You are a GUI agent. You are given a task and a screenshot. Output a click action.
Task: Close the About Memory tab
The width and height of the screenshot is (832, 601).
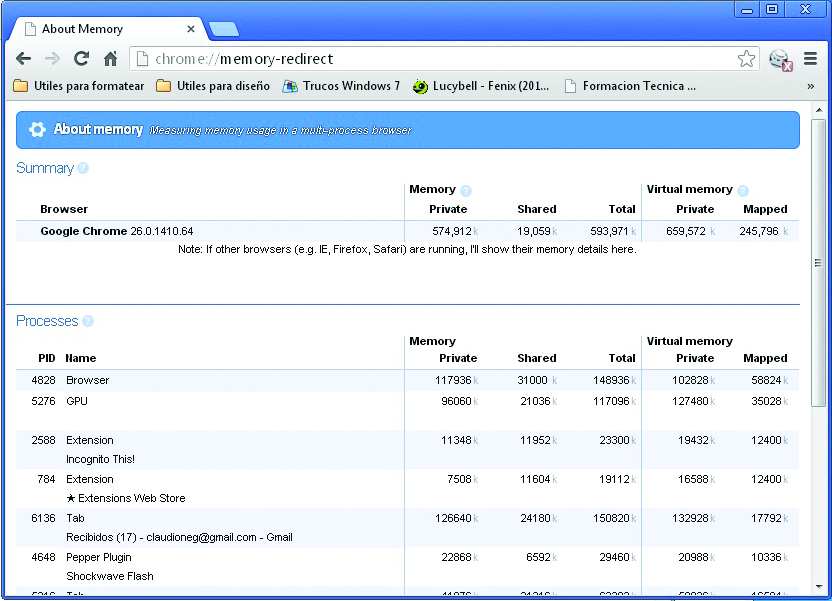point(191,29)
